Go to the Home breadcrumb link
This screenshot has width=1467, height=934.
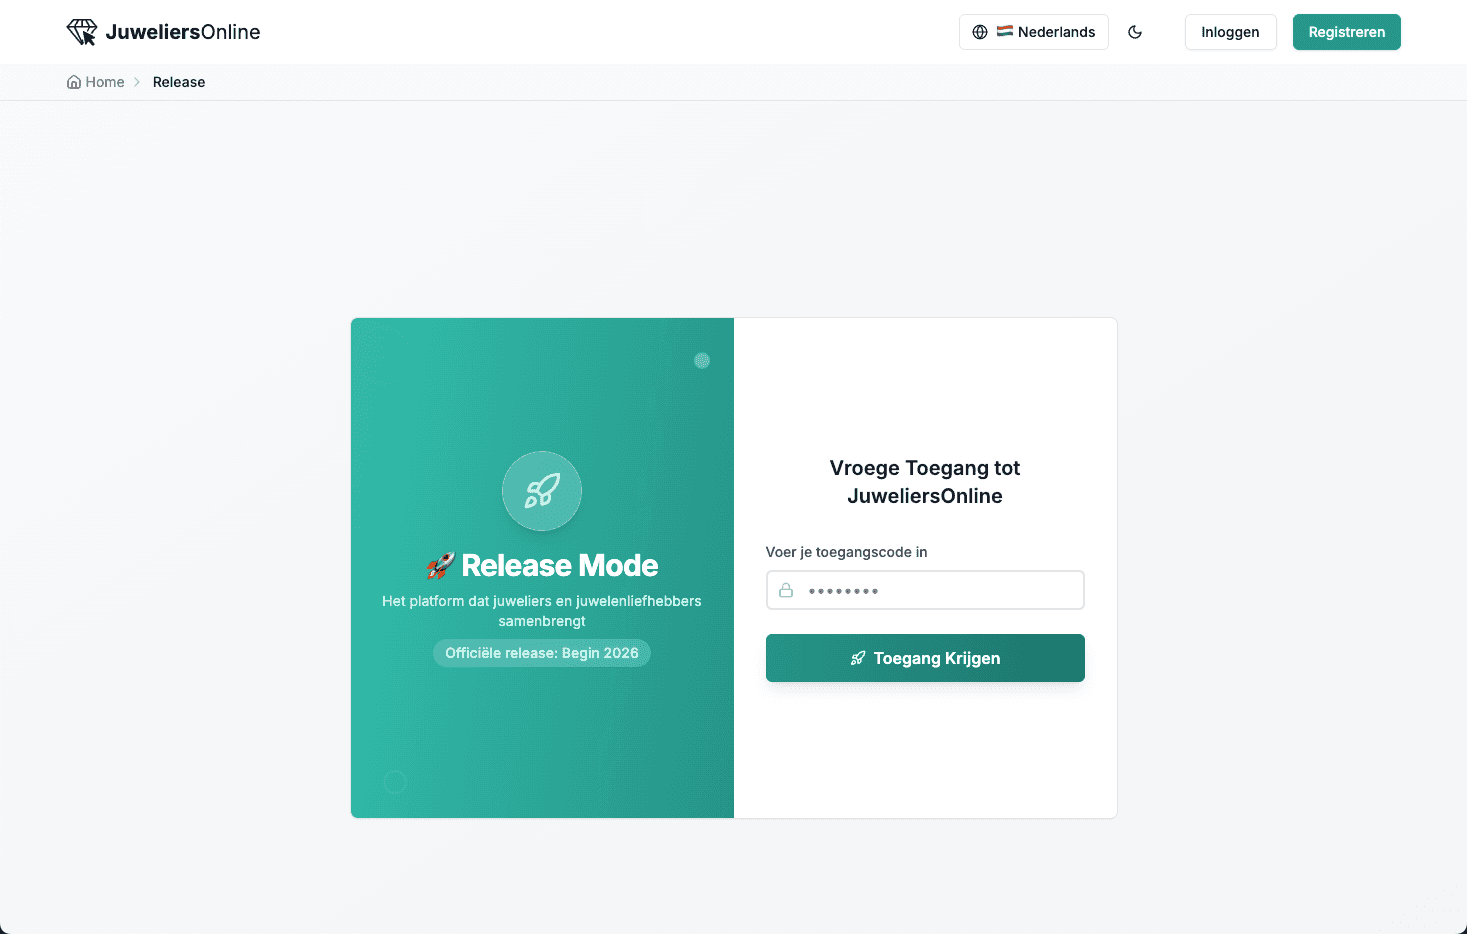tap(105, 82)
